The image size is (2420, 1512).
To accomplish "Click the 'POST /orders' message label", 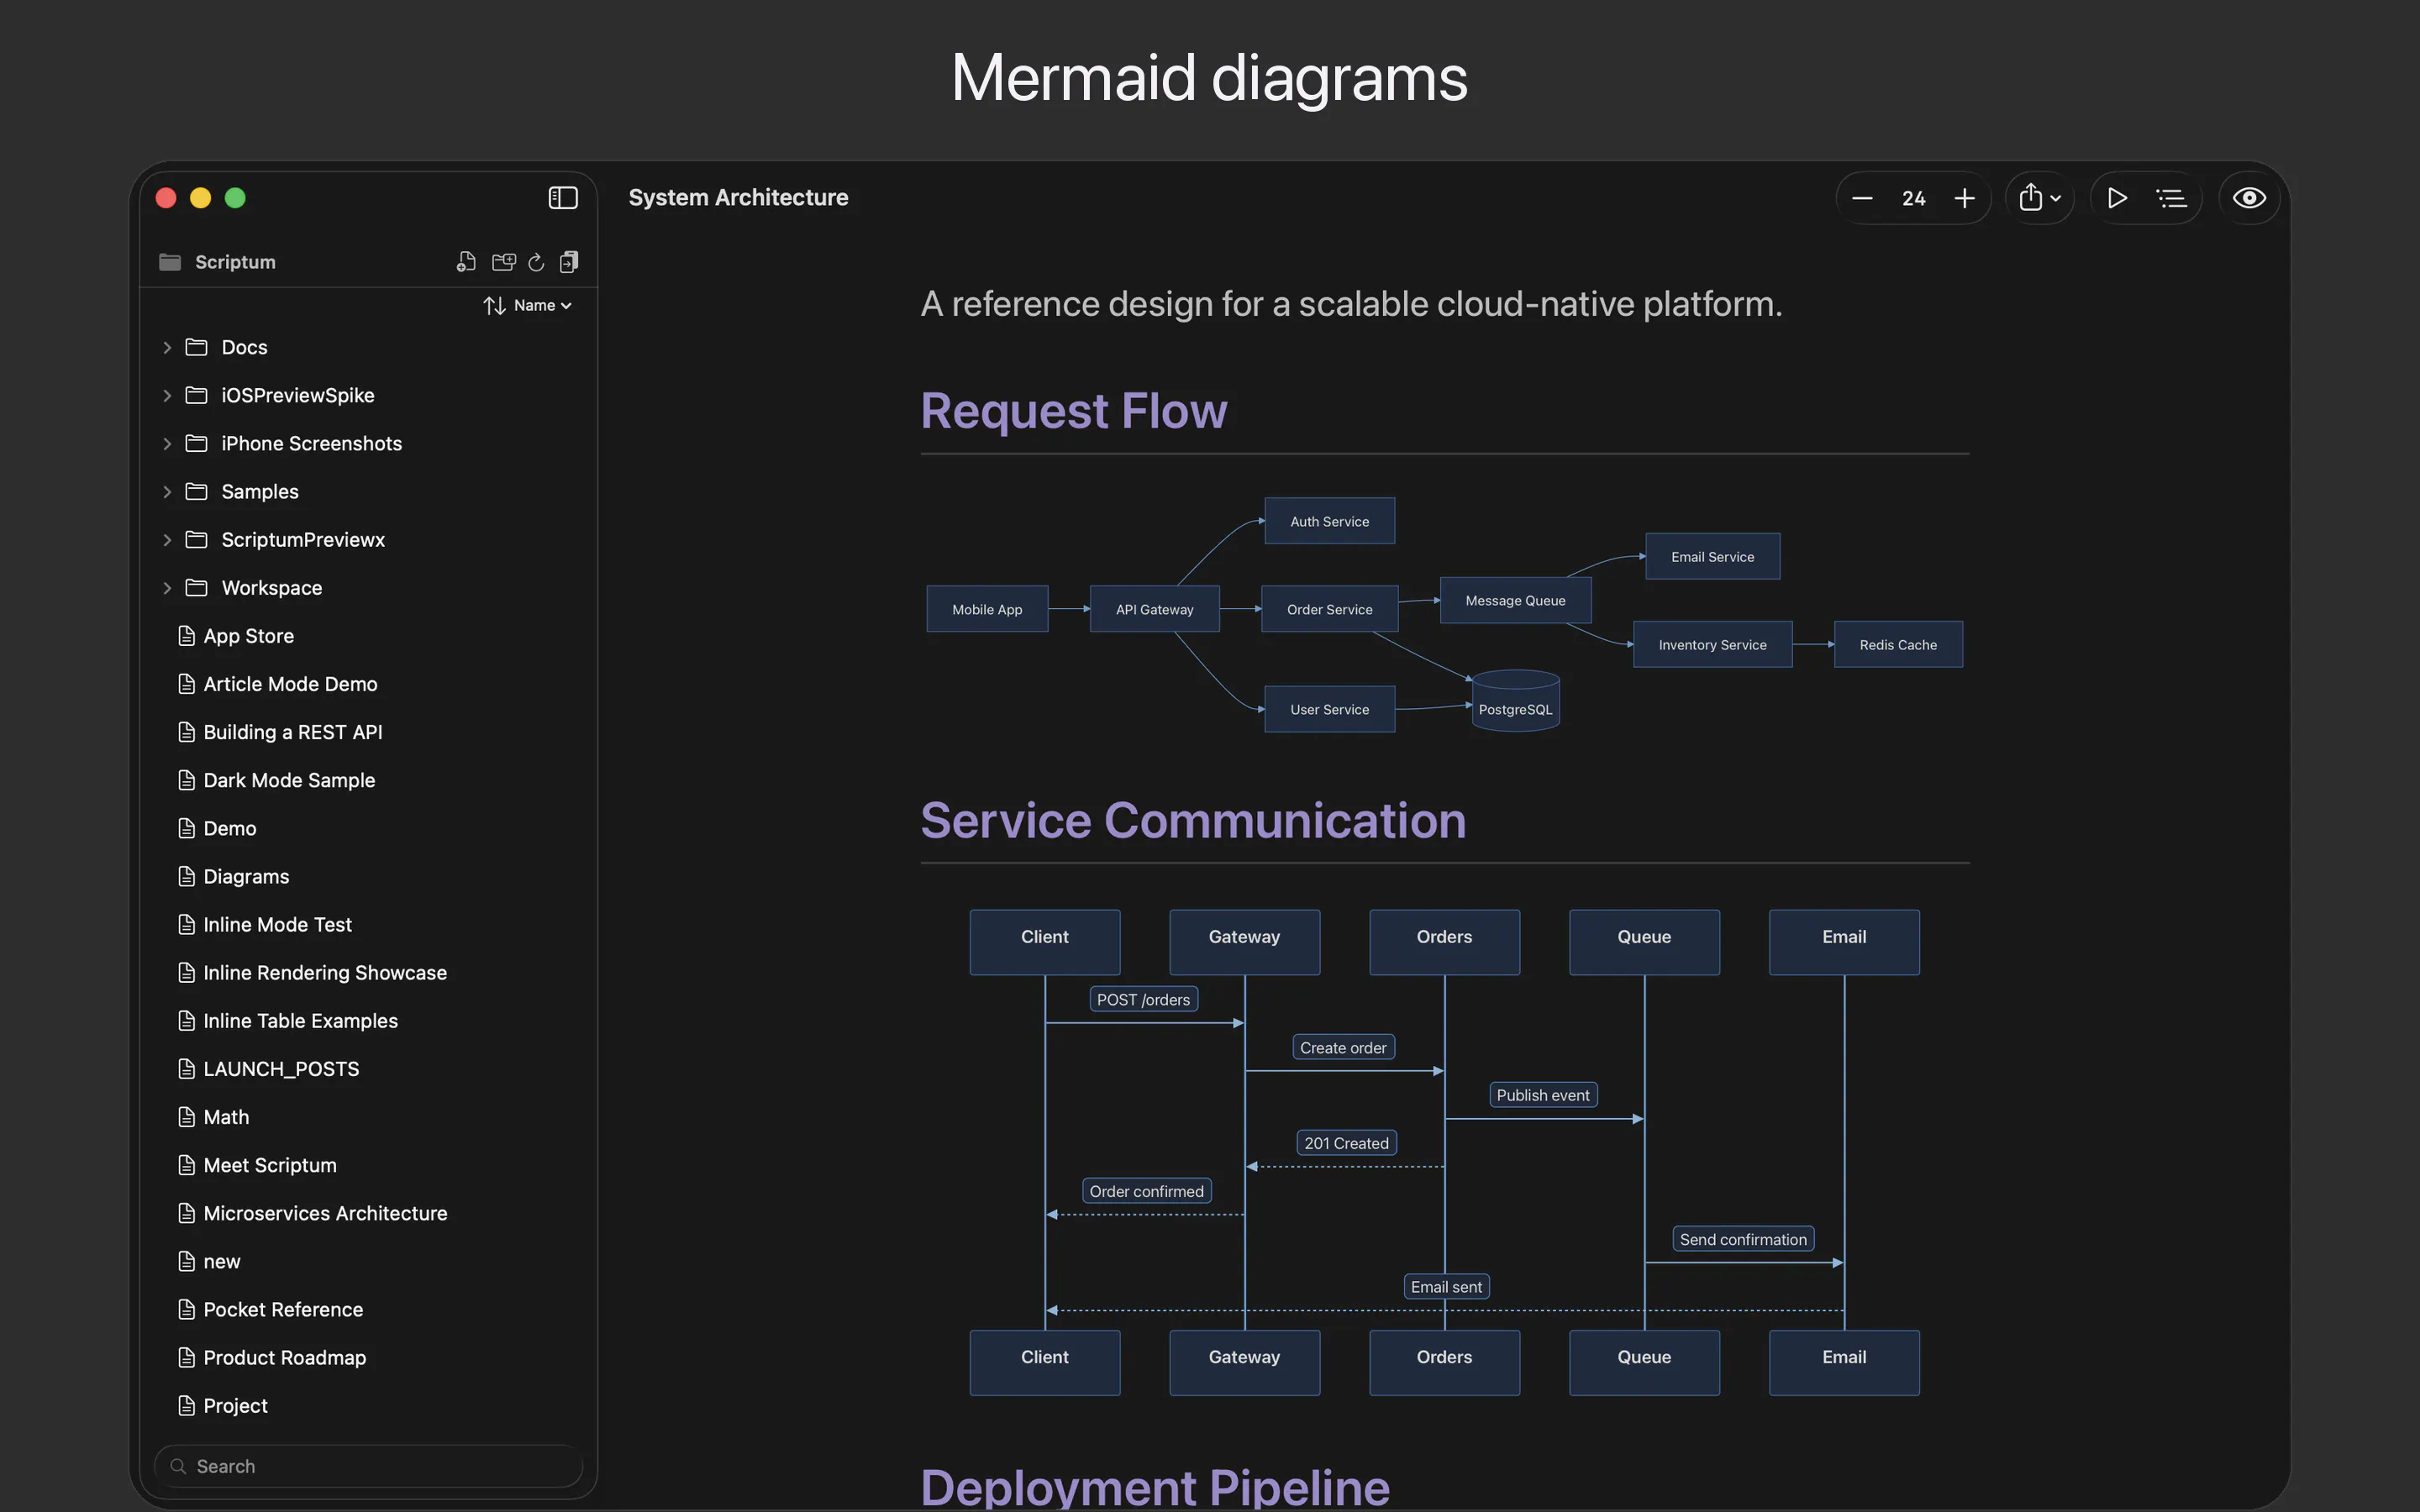I will click(1143, 999).
